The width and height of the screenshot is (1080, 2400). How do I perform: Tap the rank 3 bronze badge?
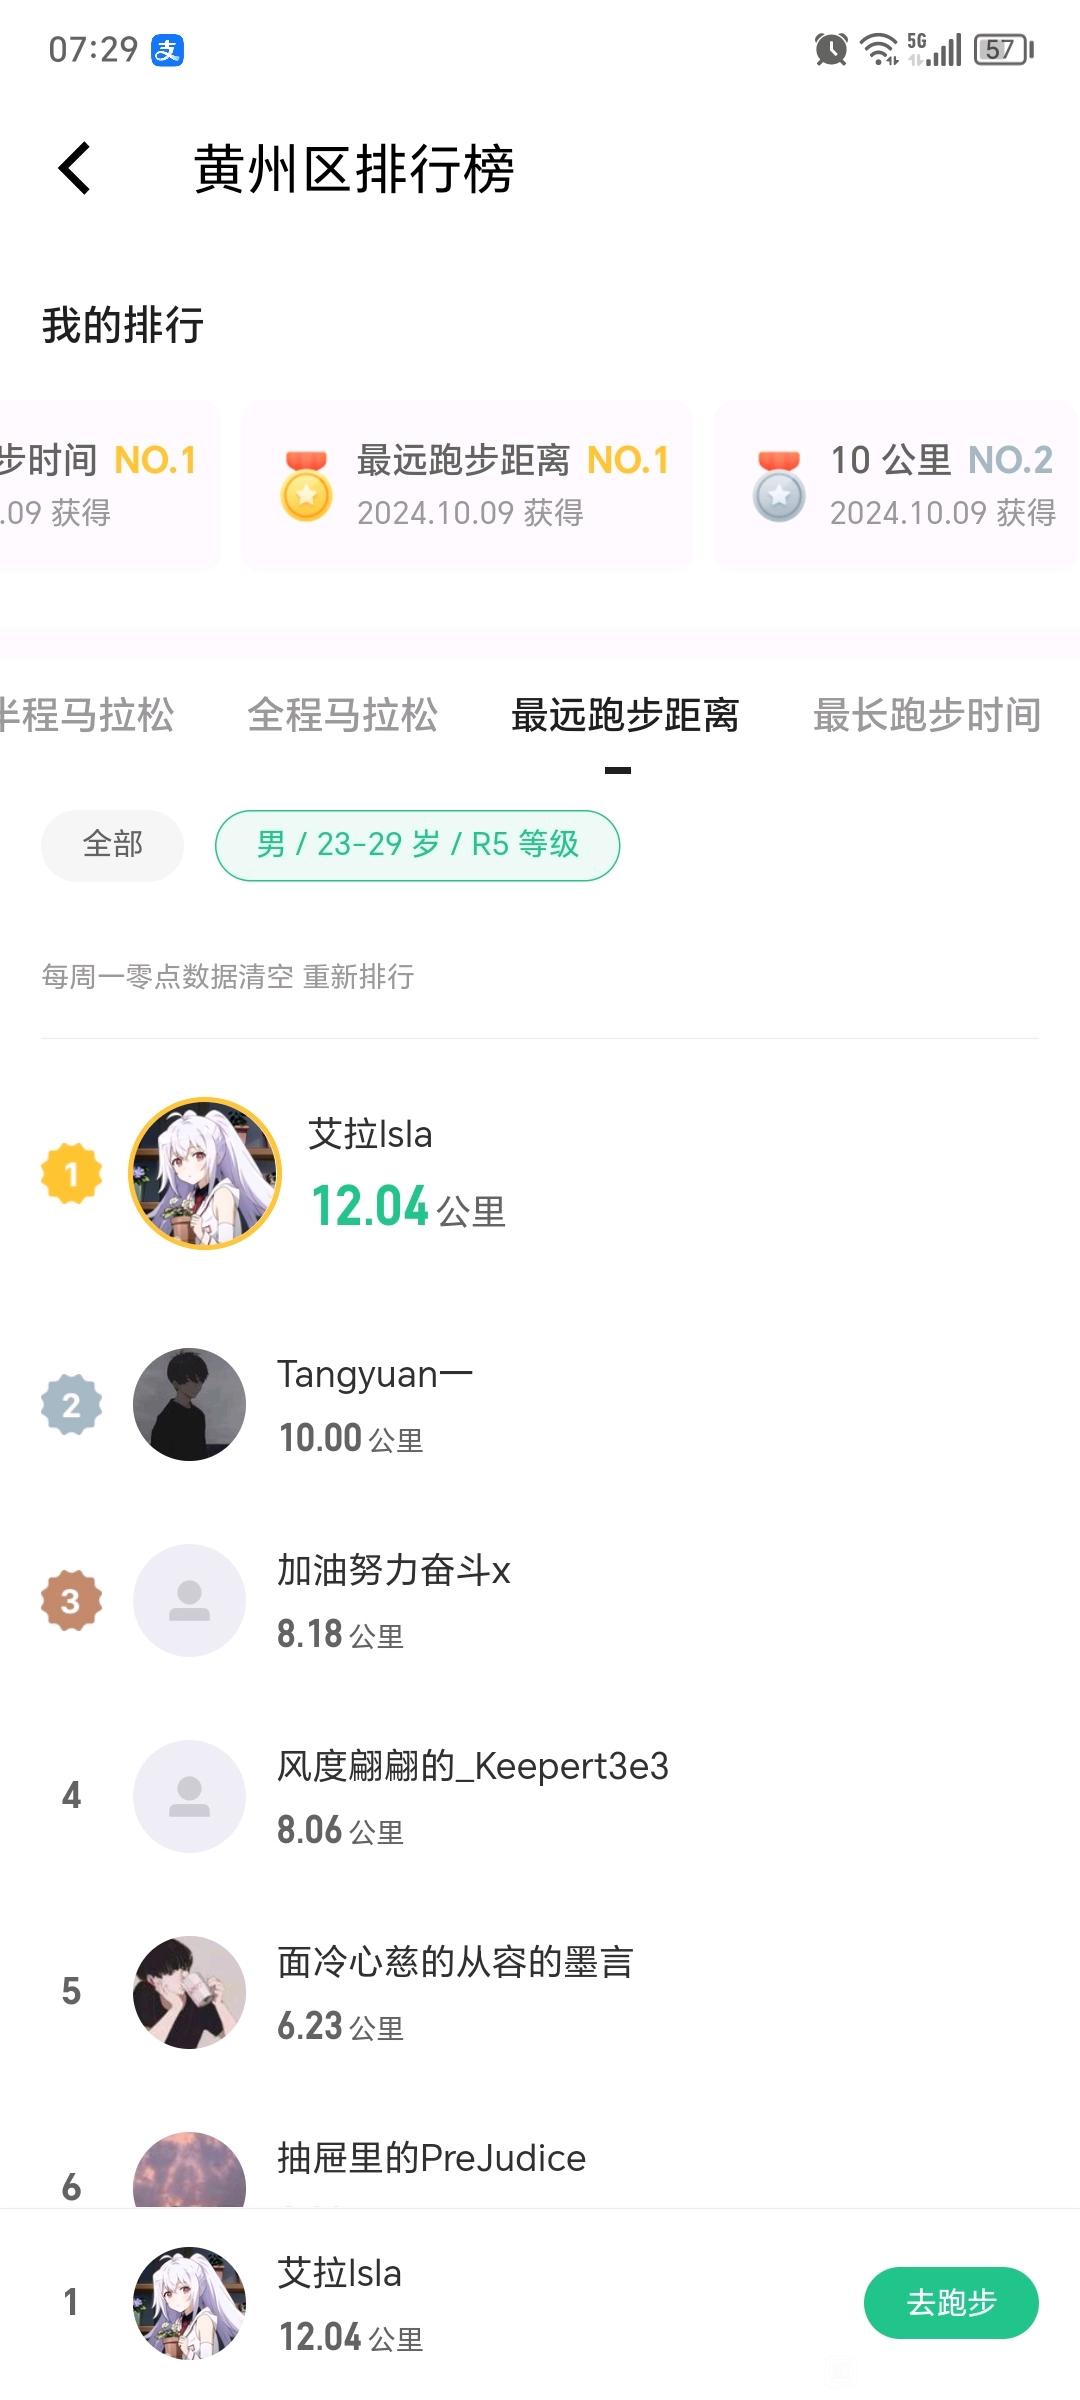pyautogui.click(x=71, y=1601)
